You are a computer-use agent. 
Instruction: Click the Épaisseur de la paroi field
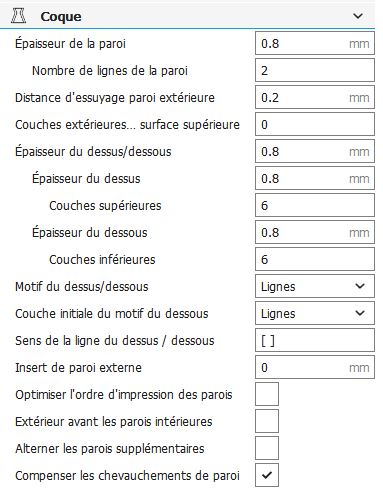tap(315, 43)
